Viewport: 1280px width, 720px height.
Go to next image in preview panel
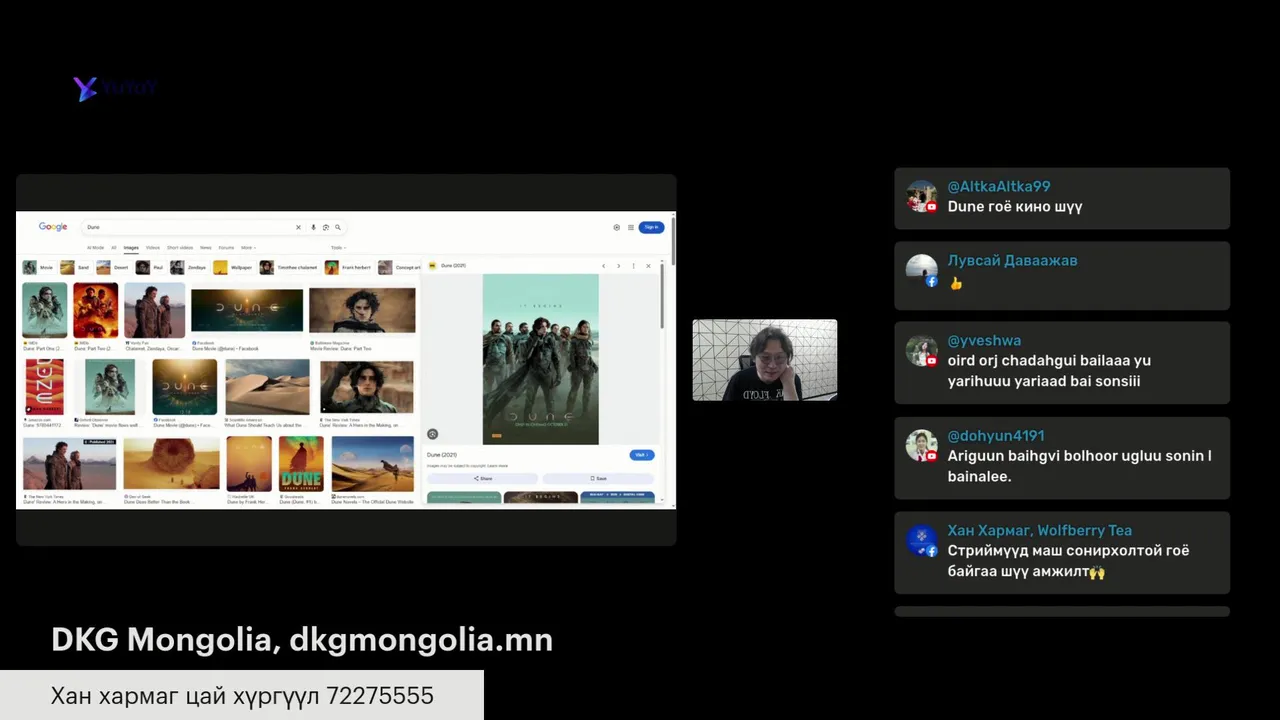pos(618,265)
